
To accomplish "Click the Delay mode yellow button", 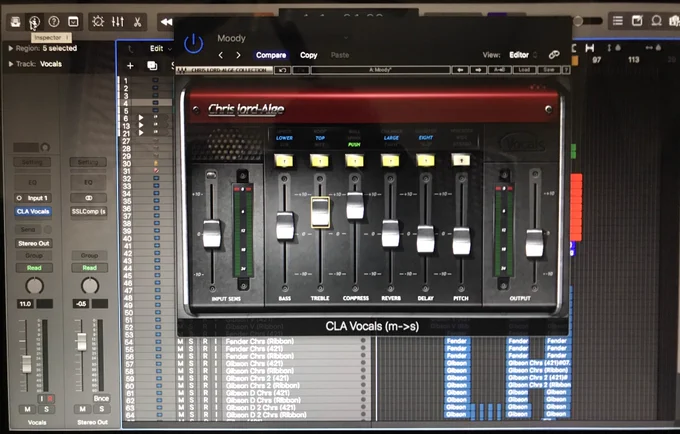I will [x=425, y=160].
